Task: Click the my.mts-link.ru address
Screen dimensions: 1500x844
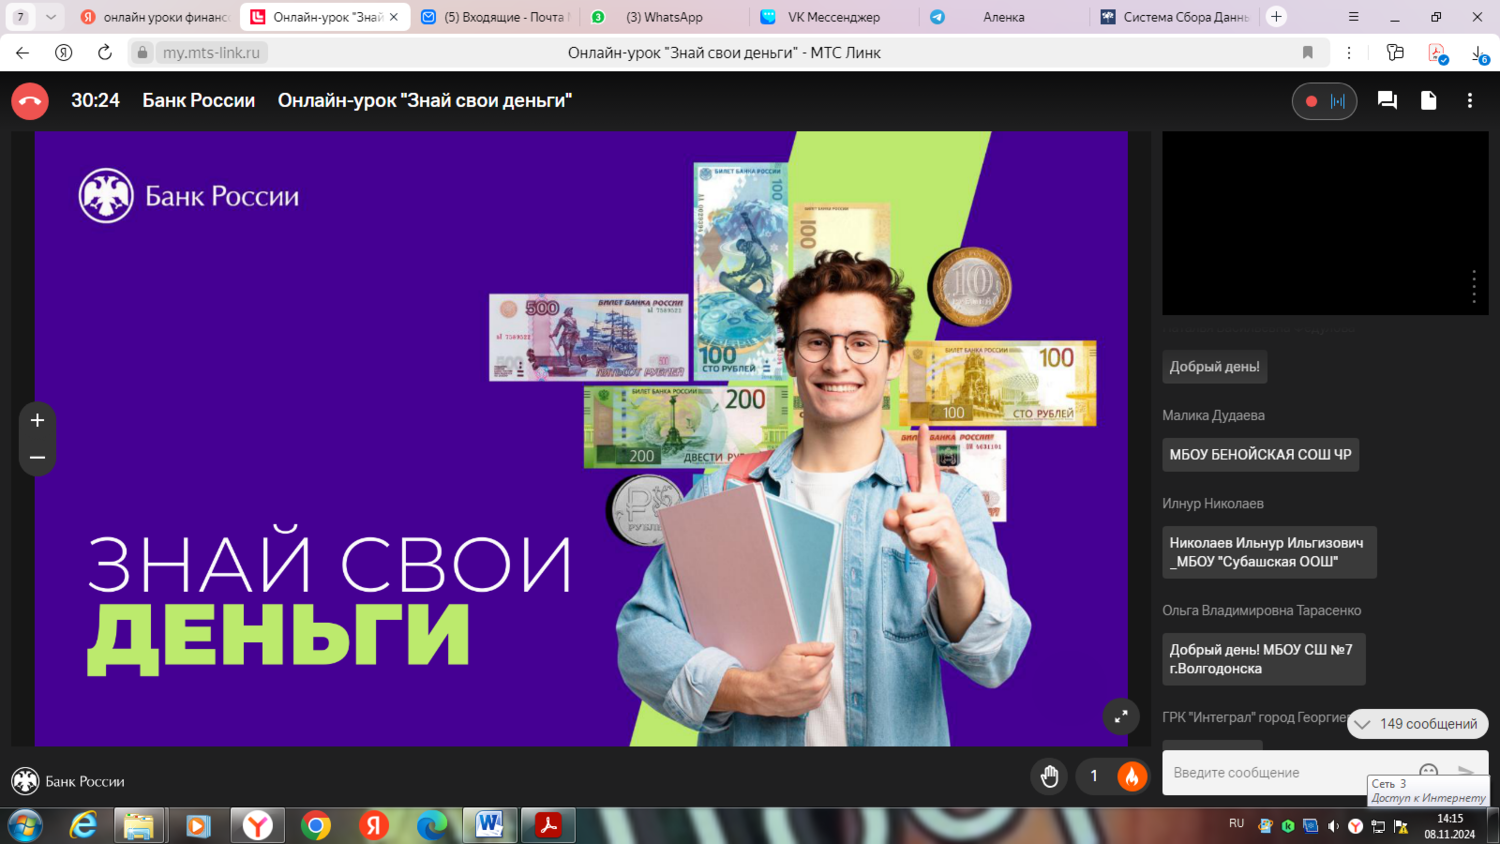Action: [x=211, y=53]
